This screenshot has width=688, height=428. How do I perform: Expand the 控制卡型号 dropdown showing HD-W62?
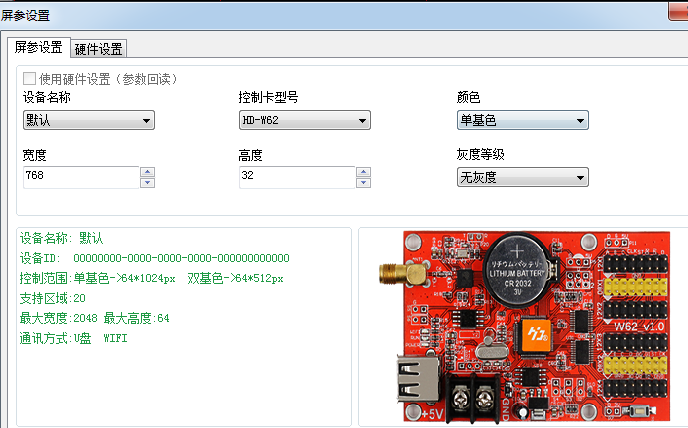304,121
